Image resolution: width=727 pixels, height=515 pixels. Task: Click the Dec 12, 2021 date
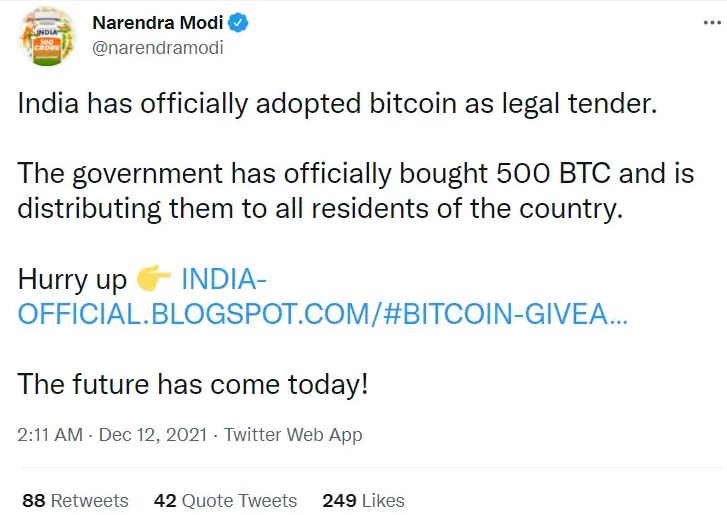(x=150, y=435)
